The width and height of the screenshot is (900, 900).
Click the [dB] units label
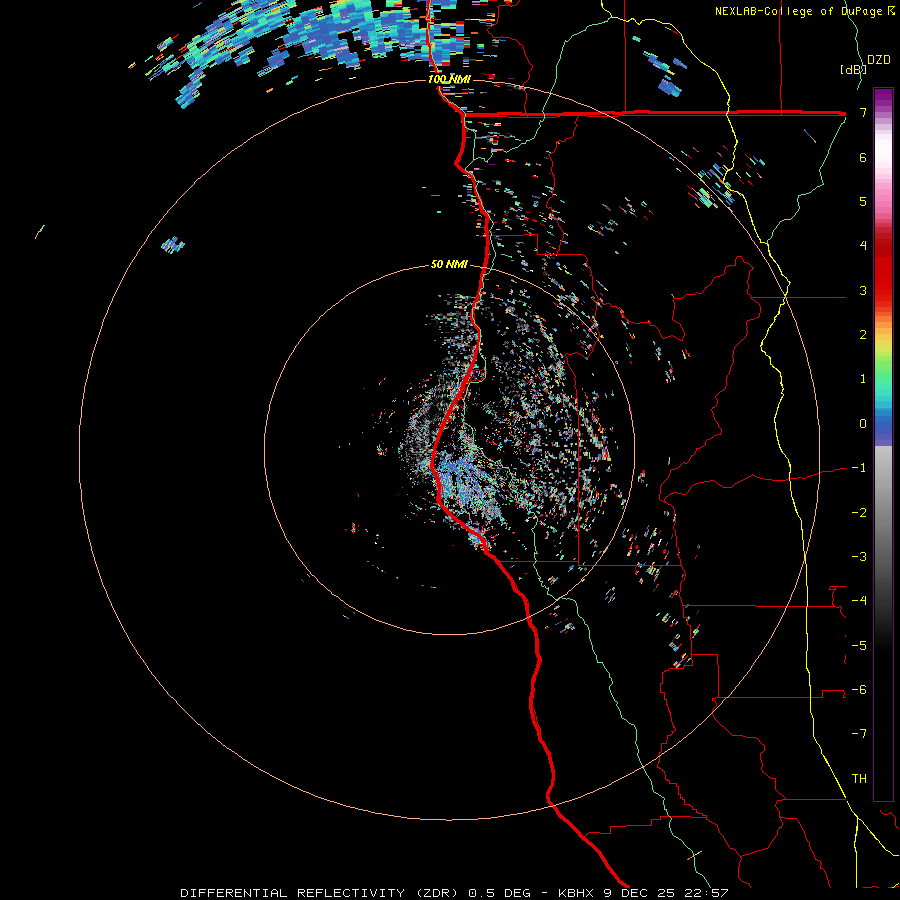point(853,69)
